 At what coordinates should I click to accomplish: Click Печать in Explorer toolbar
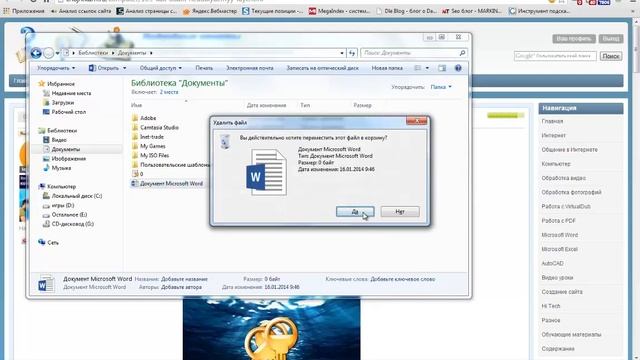[x=204, y=68]
